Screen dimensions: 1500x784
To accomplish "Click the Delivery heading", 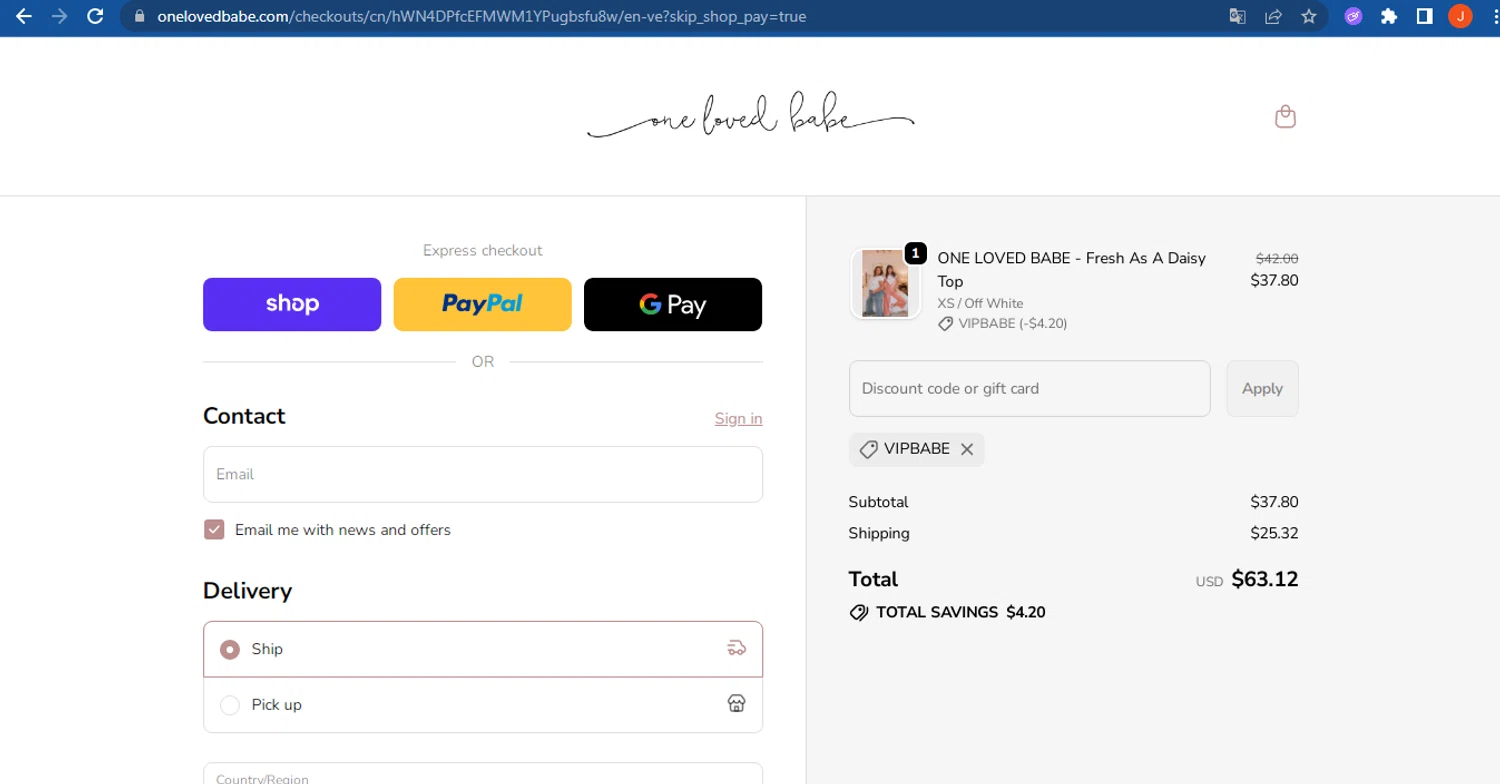I will (248, 591).
